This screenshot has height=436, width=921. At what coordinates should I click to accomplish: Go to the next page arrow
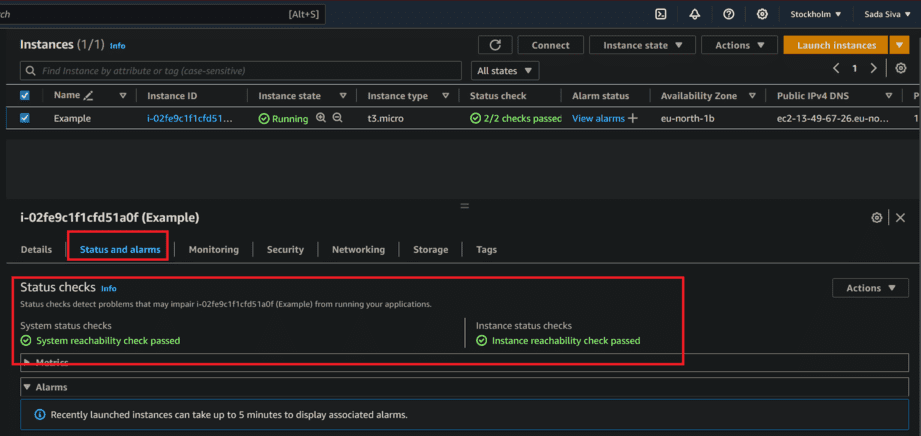873,68
